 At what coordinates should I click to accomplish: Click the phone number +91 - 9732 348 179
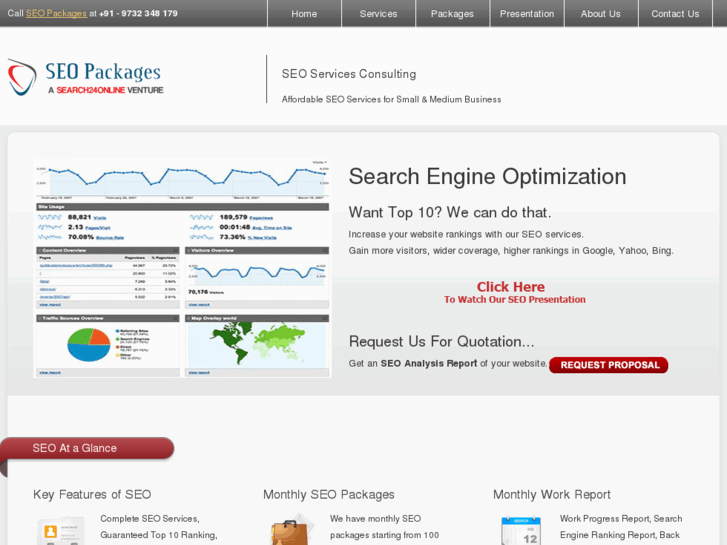click(138, 13)
